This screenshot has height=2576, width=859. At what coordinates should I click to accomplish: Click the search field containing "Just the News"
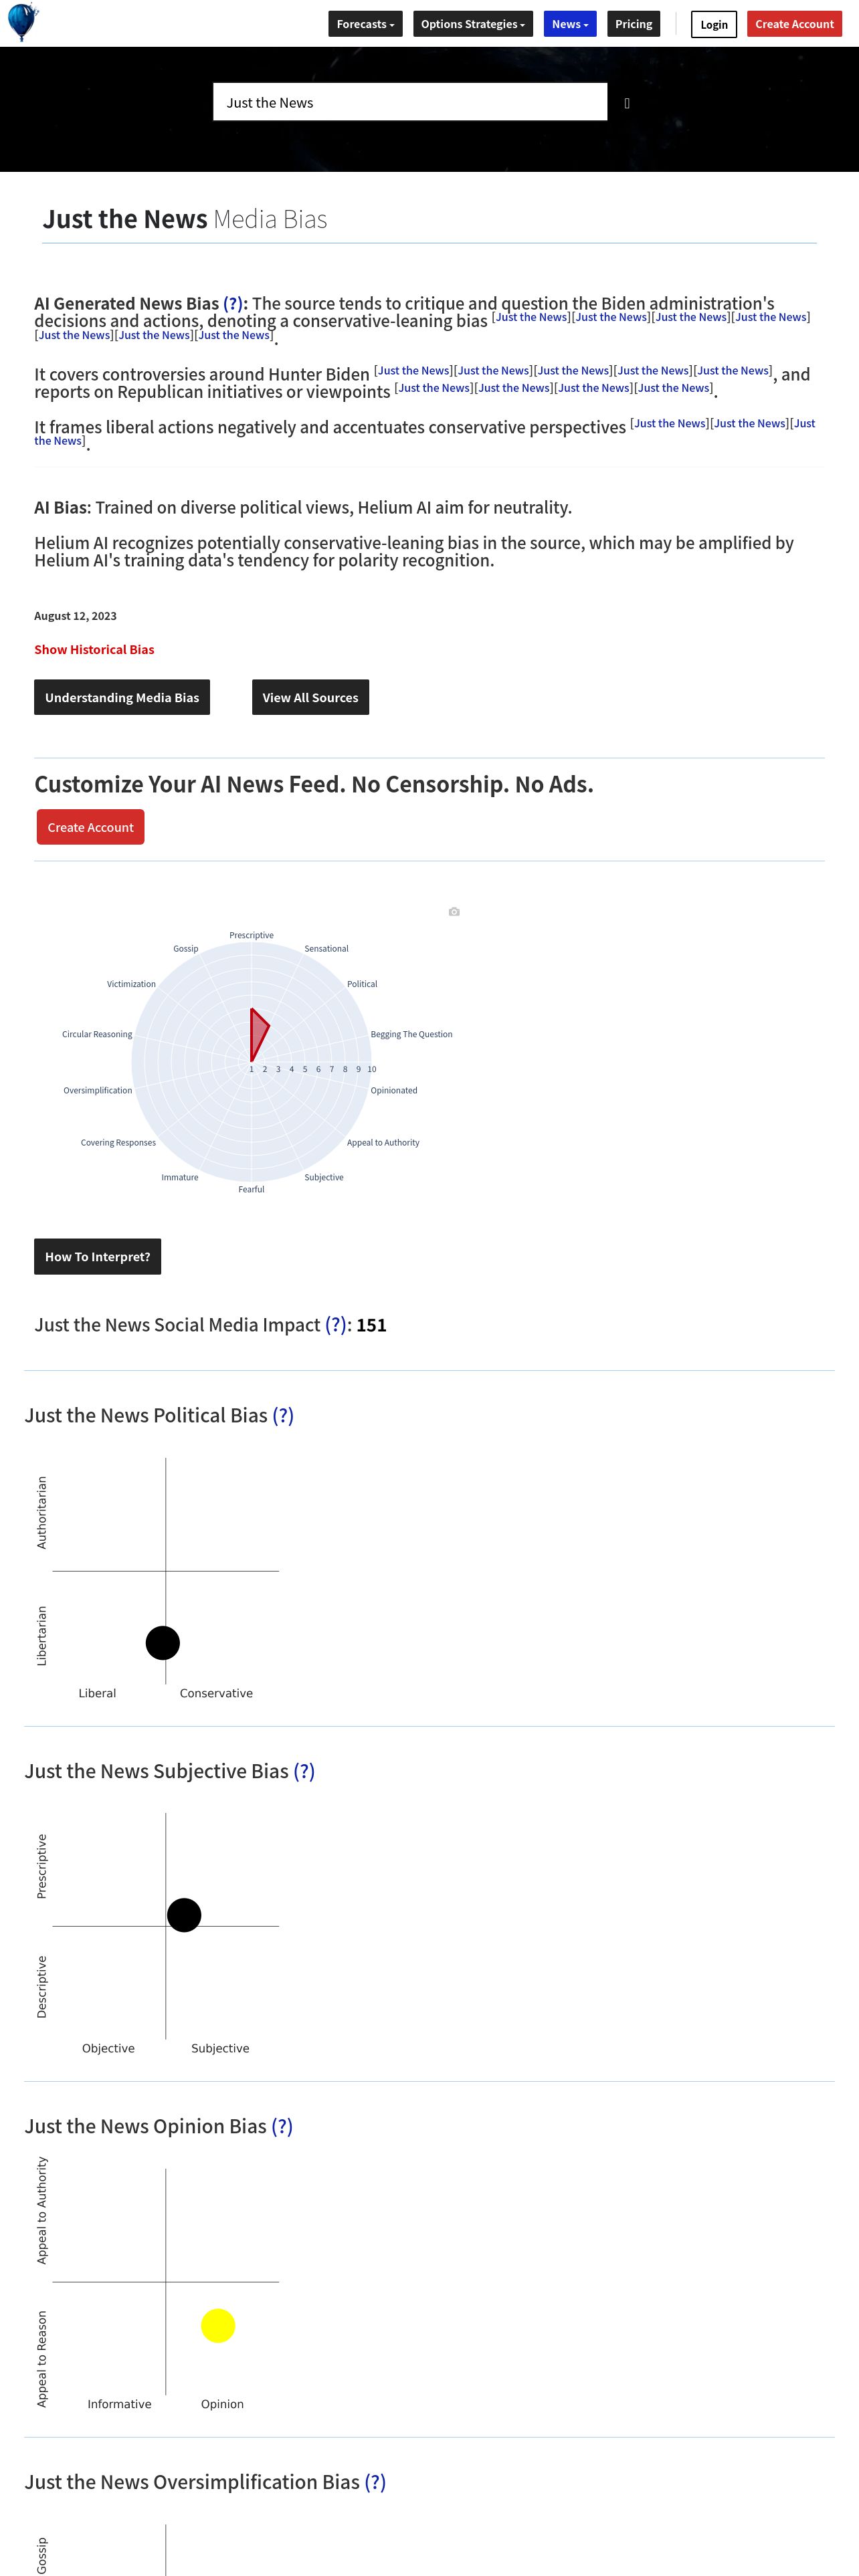[x=410, y=102]
